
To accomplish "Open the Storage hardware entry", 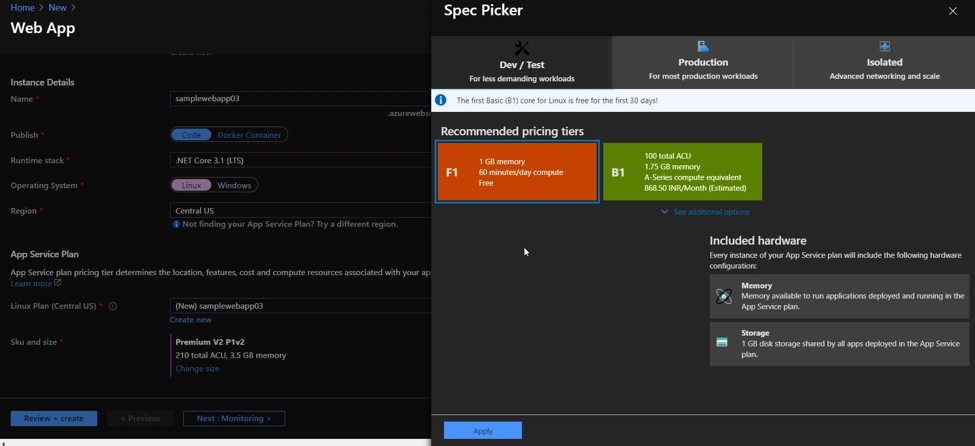I will [x=839, y=343].
